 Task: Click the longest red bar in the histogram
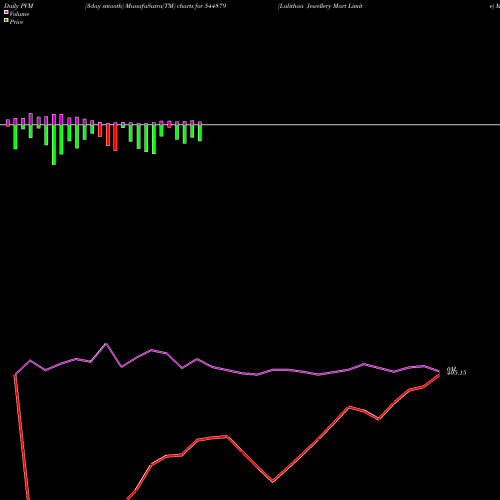[x=115, y=138]
